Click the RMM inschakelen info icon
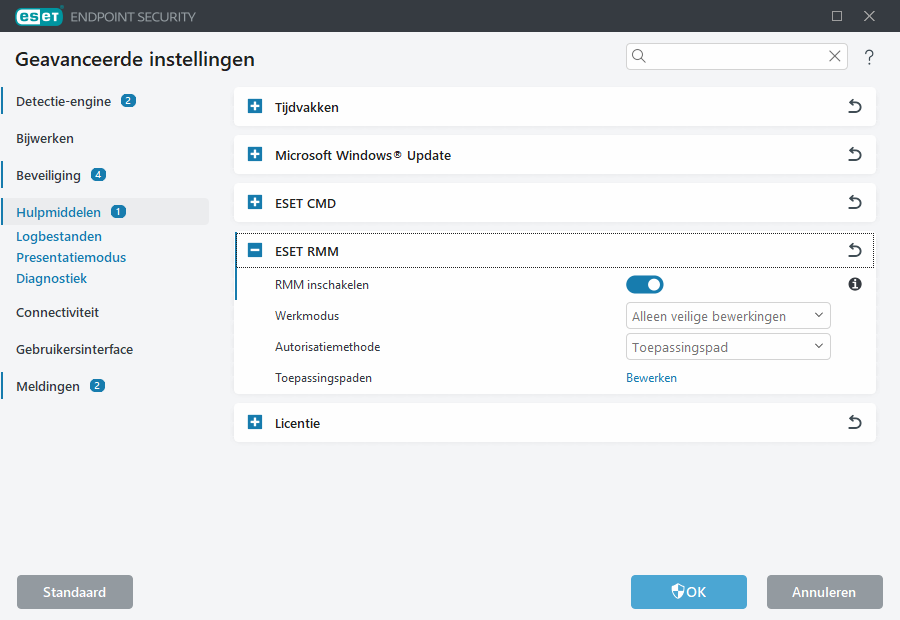 point(855,284)
